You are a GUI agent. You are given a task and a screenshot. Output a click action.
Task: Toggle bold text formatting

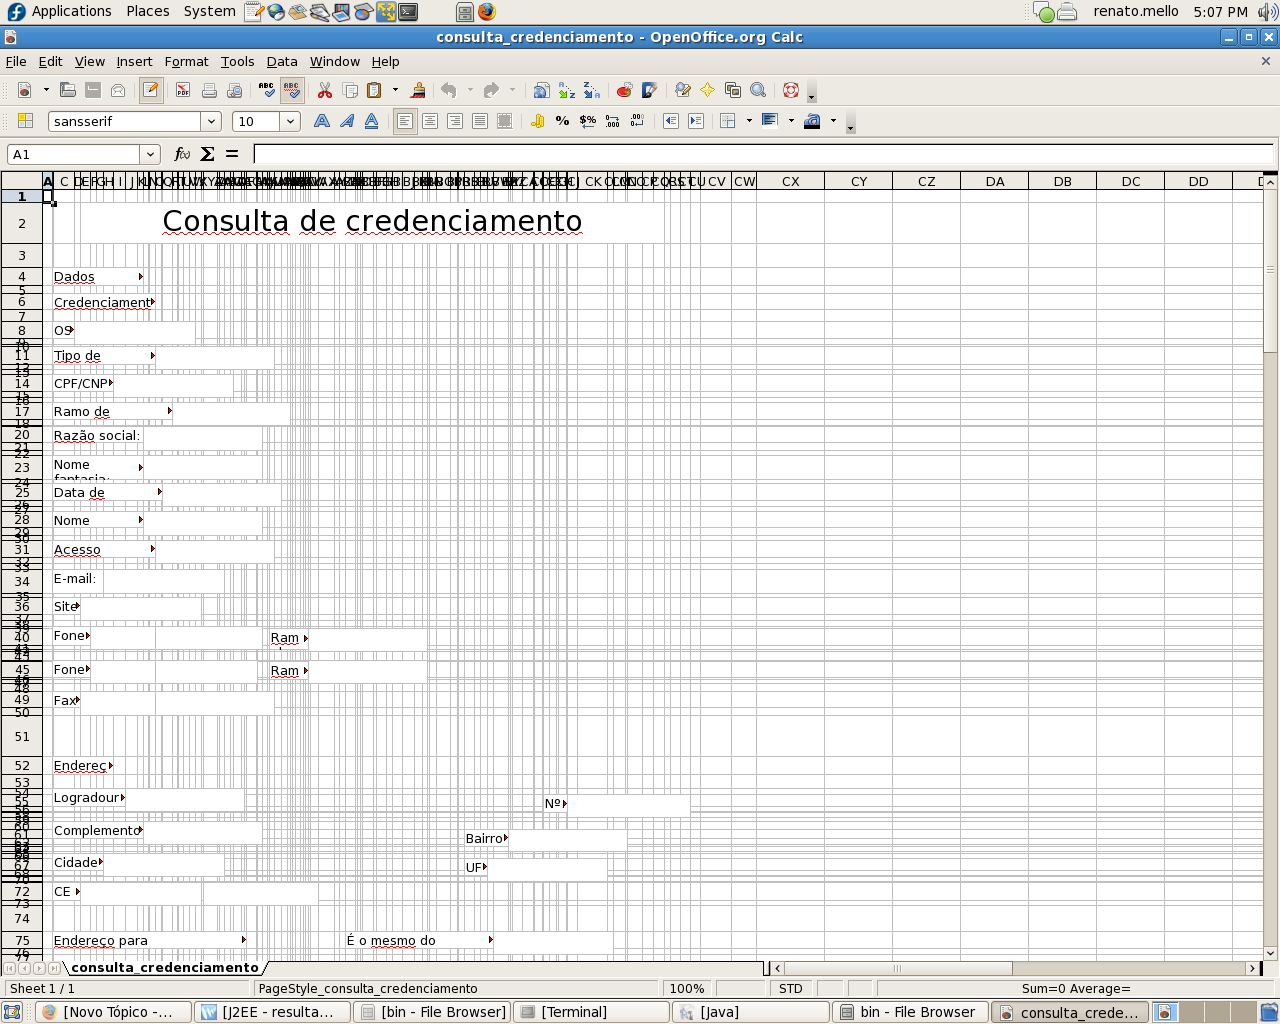click(x=321, y=121)
